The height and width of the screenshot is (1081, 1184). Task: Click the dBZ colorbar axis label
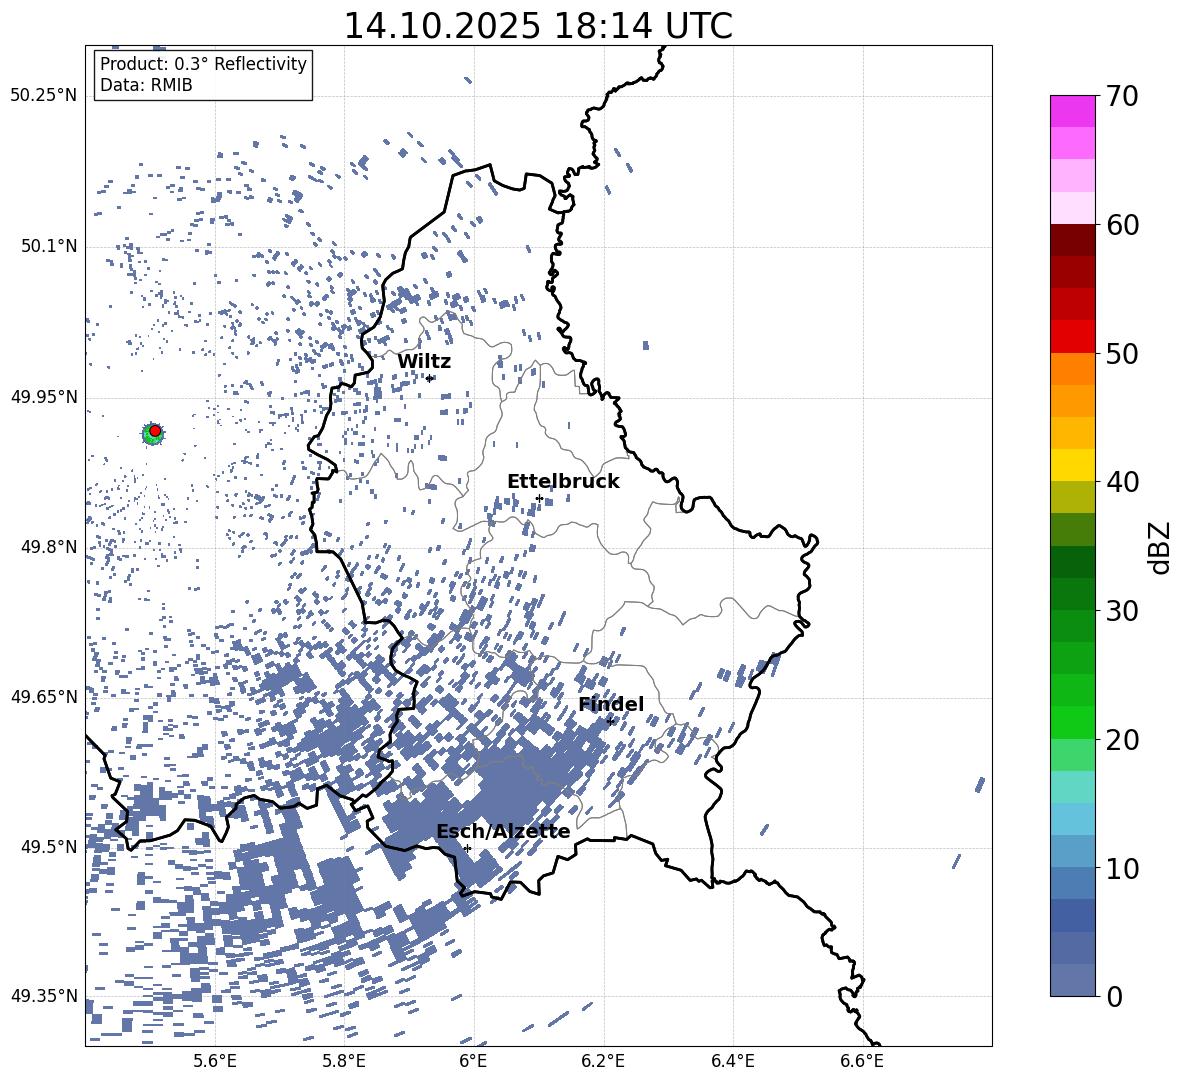point(1159,547)
